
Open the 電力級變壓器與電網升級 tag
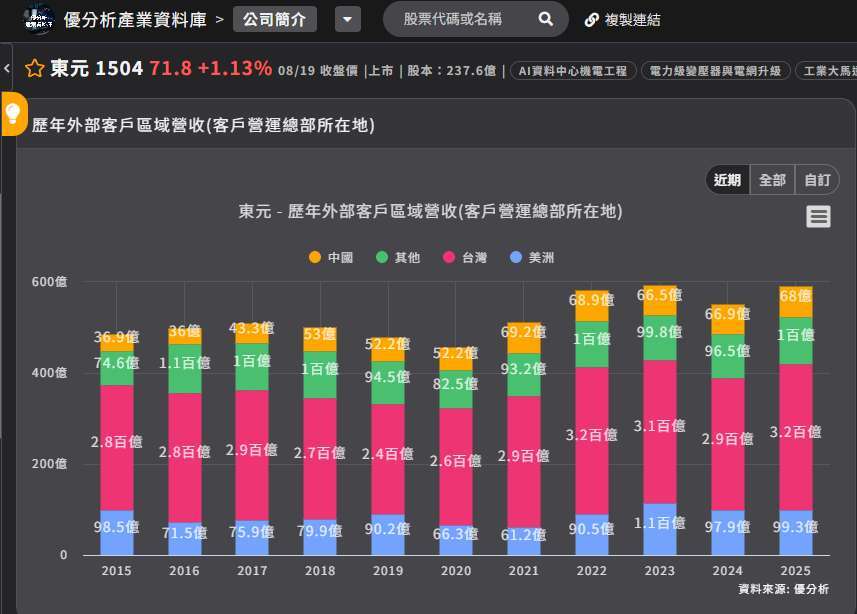tap(715, 71)
